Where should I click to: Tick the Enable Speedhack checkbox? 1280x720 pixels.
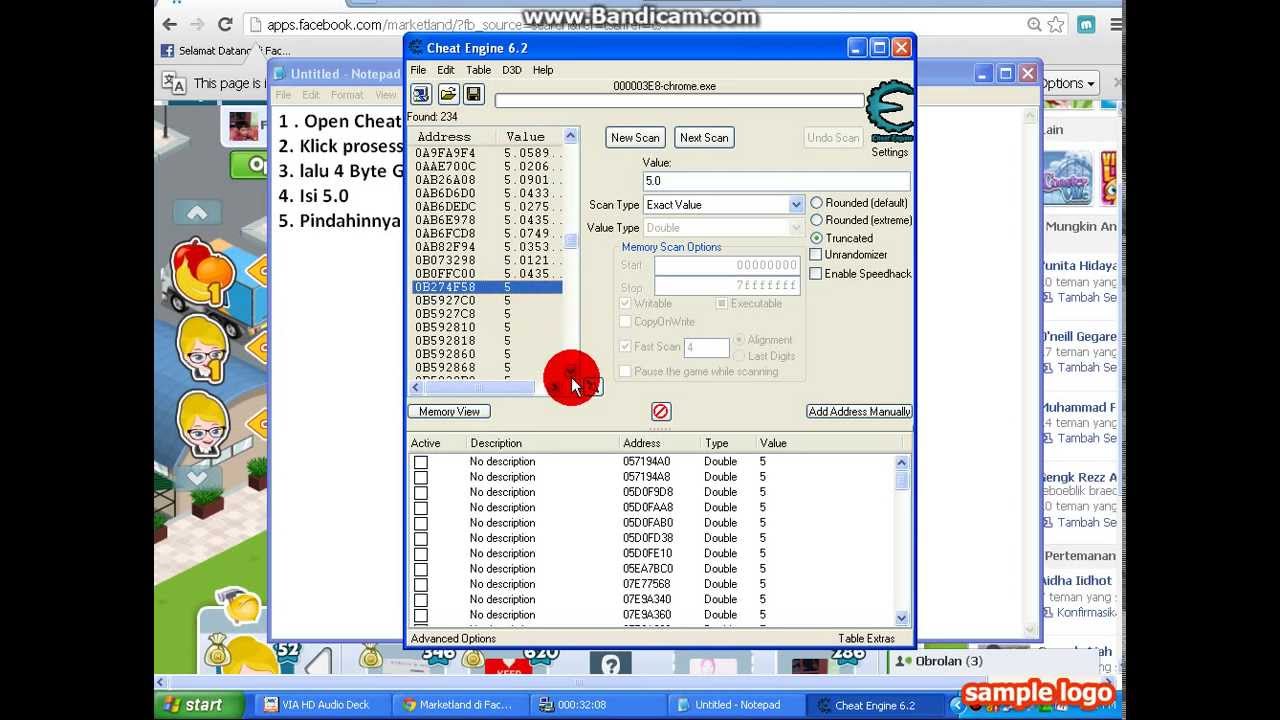(x=816, y=274)
